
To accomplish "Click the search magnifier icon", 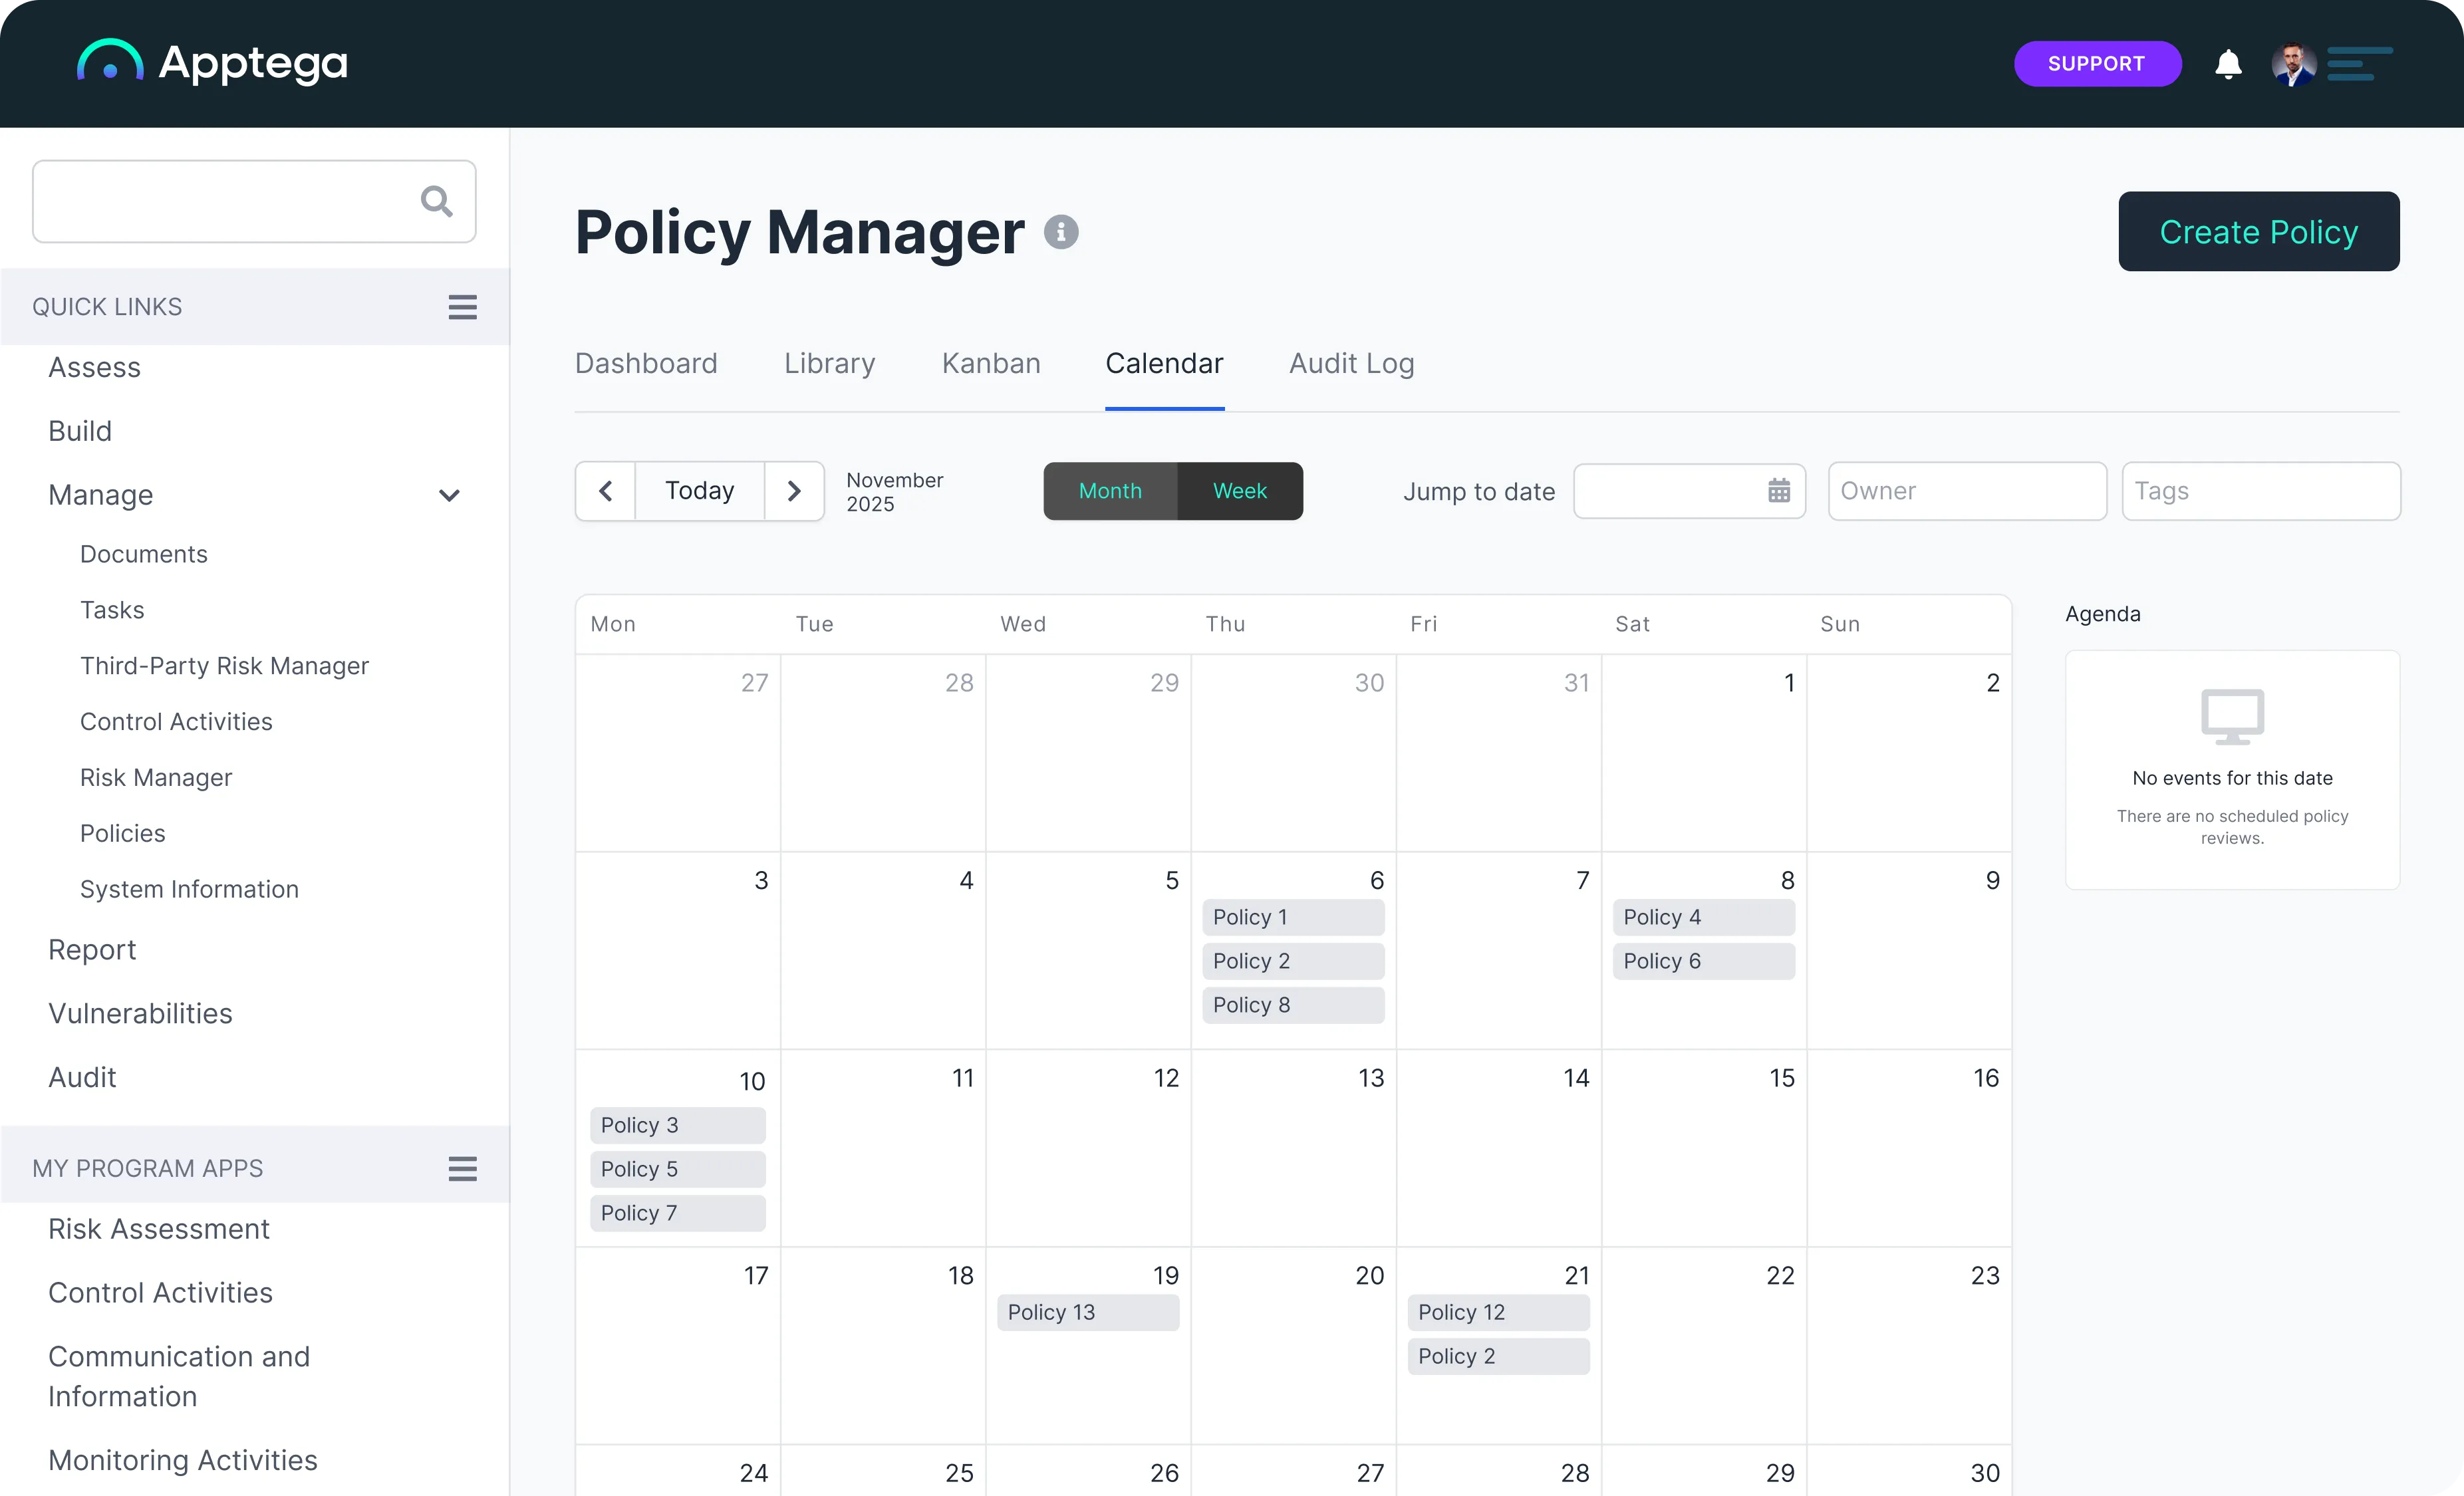I will pyautogui.click(x=436, y=201).
